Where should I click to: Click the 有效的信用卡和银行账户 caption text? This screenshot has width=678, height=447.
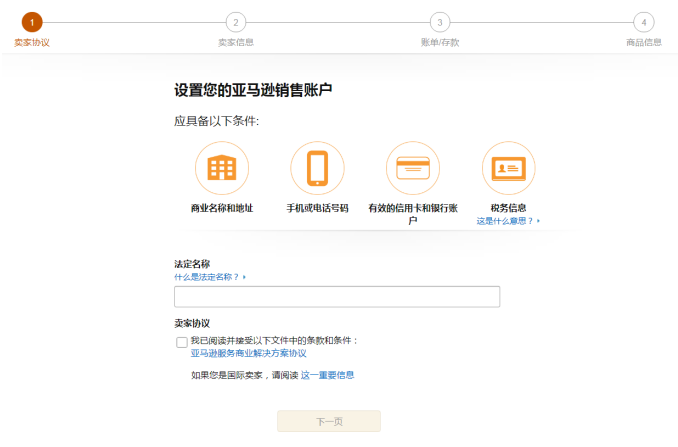[x=413, y=214]
